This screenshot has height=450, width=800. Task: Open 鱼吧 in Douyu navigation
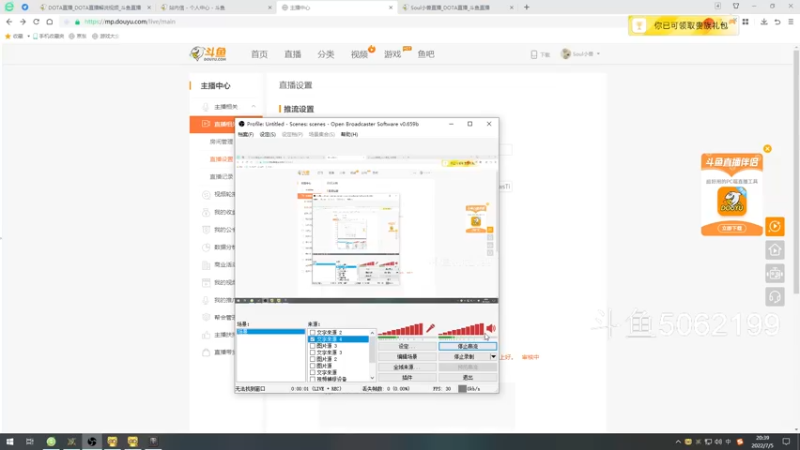[x=426, y=54]
